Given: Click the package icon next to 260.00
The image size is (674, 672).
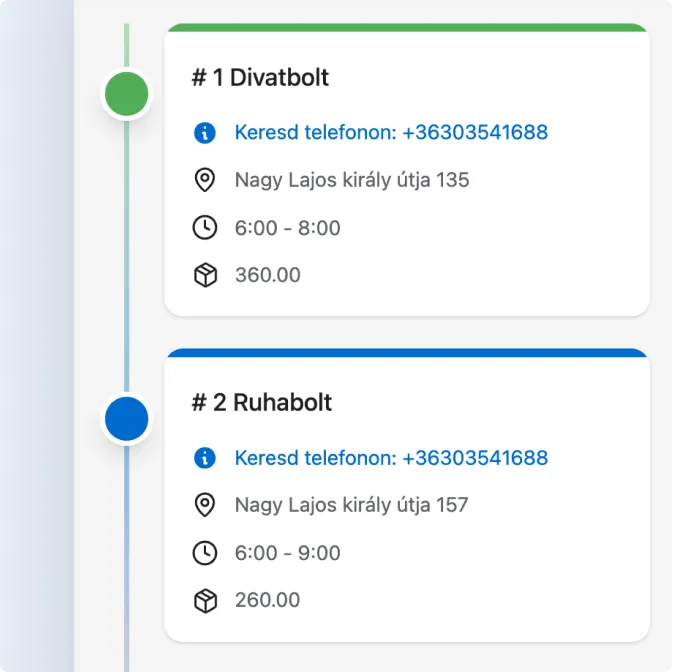Looking at the screenshot, I should click(x=205, y=601).
